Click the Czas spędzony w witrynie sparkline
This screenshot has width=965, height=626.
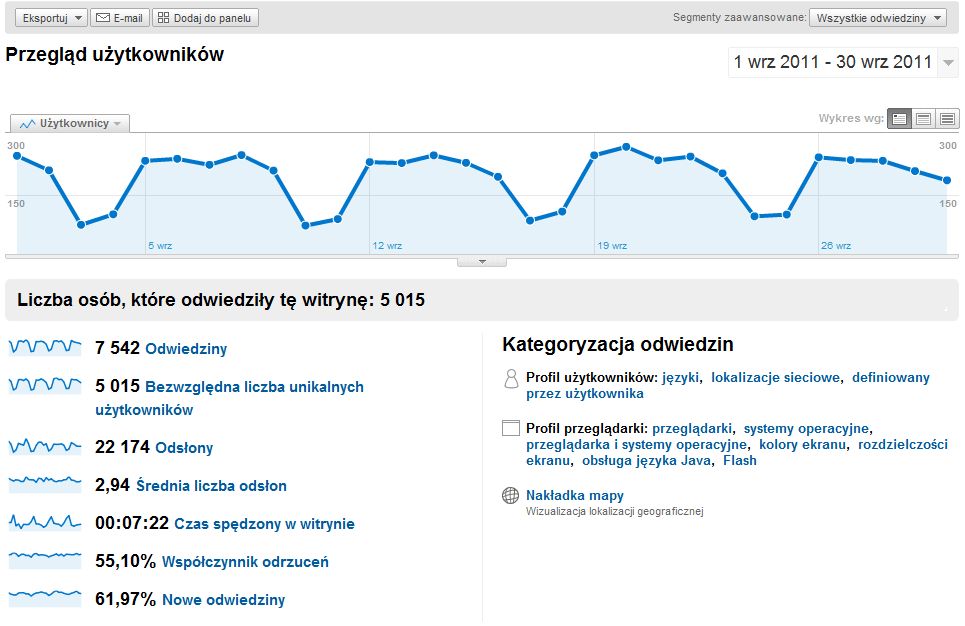pos(45,523)
